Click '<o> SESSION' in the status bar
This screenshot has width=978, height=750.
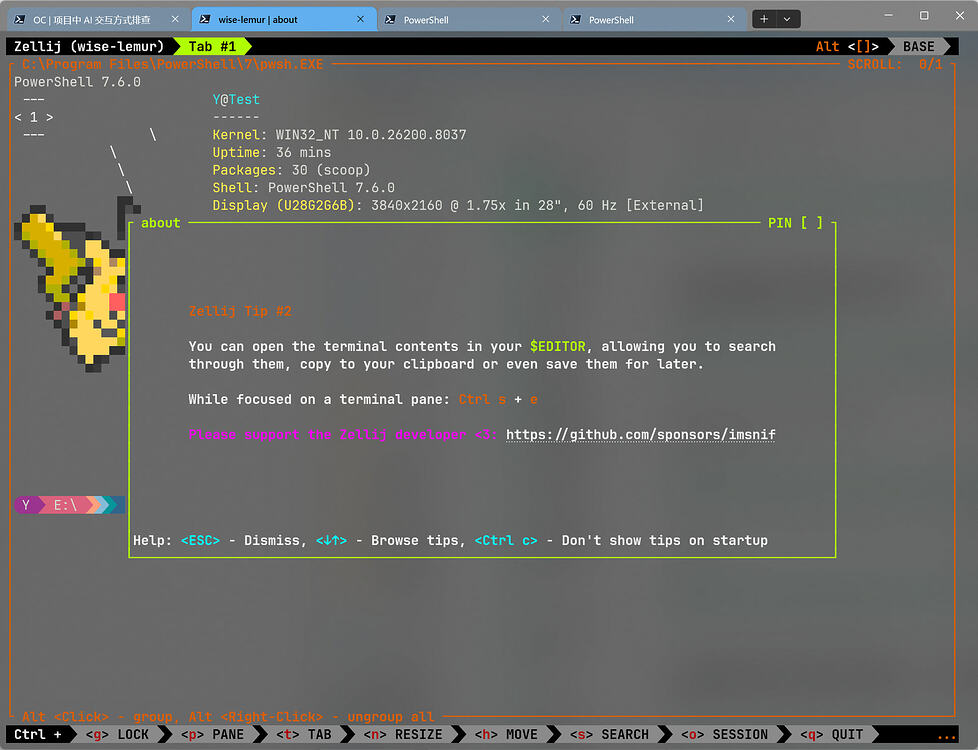(x=724, y=734)
